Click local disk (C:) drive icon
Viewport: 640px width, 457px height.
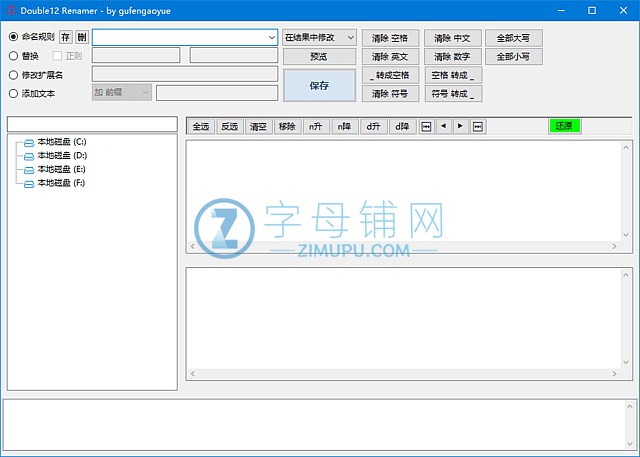pyautogui.click(x=29, y=142)
